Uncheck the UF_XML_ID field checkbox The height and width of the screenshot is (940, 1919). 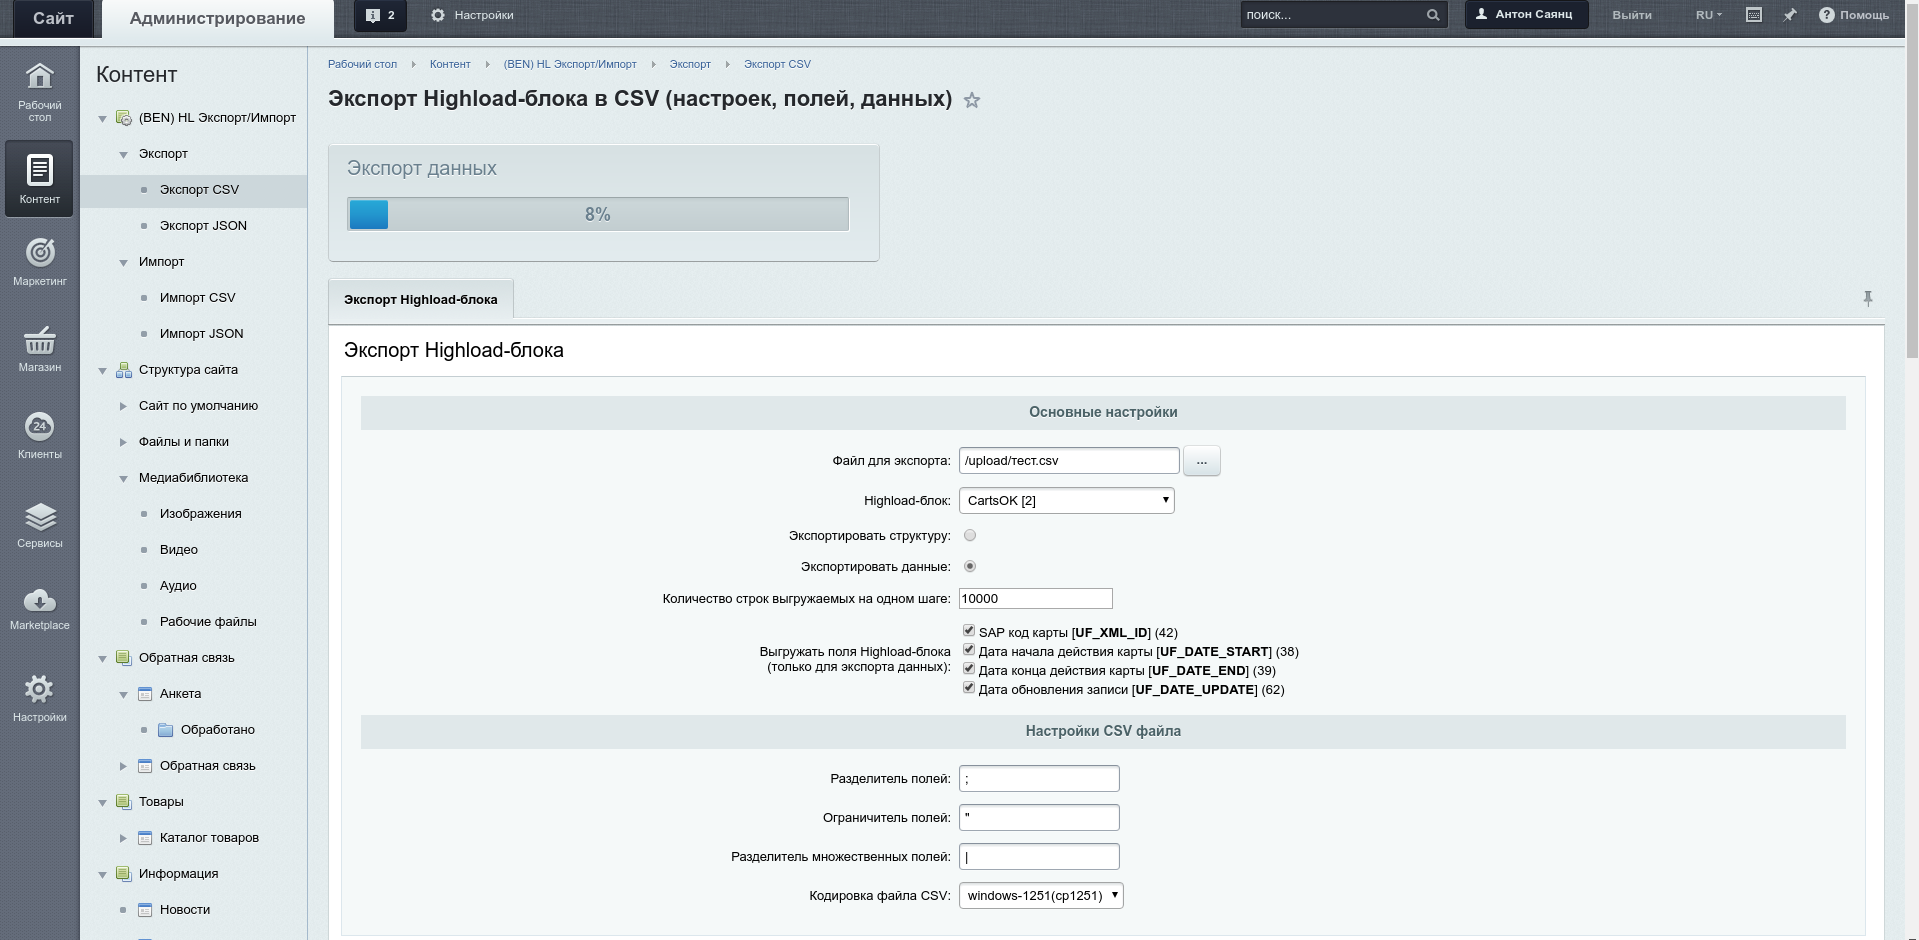(969, 630)
